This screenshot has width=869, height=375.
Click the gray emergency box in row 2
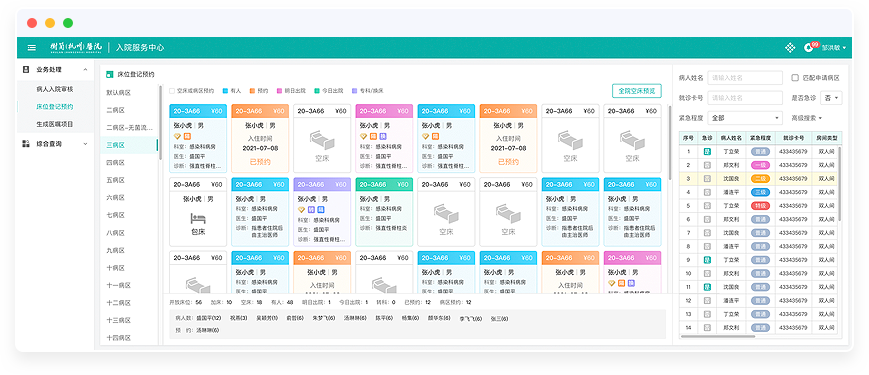click(707, 165)
